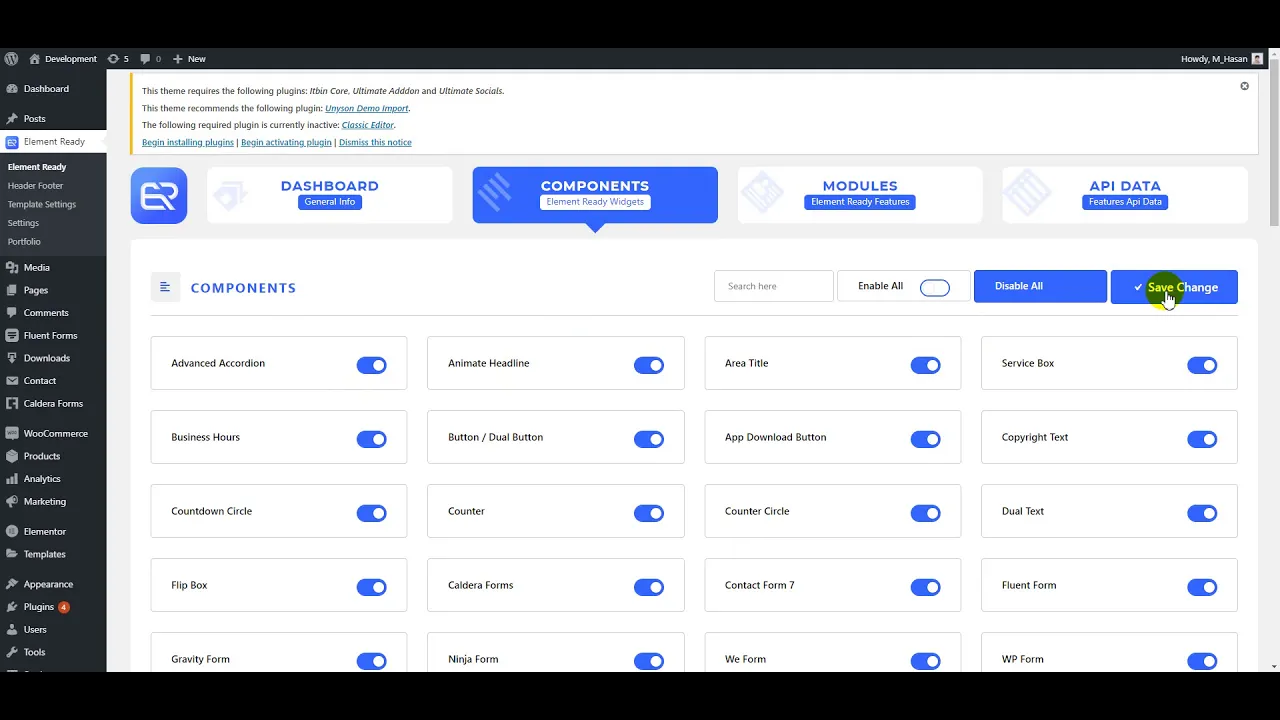This screenshot has height=720, width=1280.
Task: Switch to the Modules tab
Action: coord(860,195)
